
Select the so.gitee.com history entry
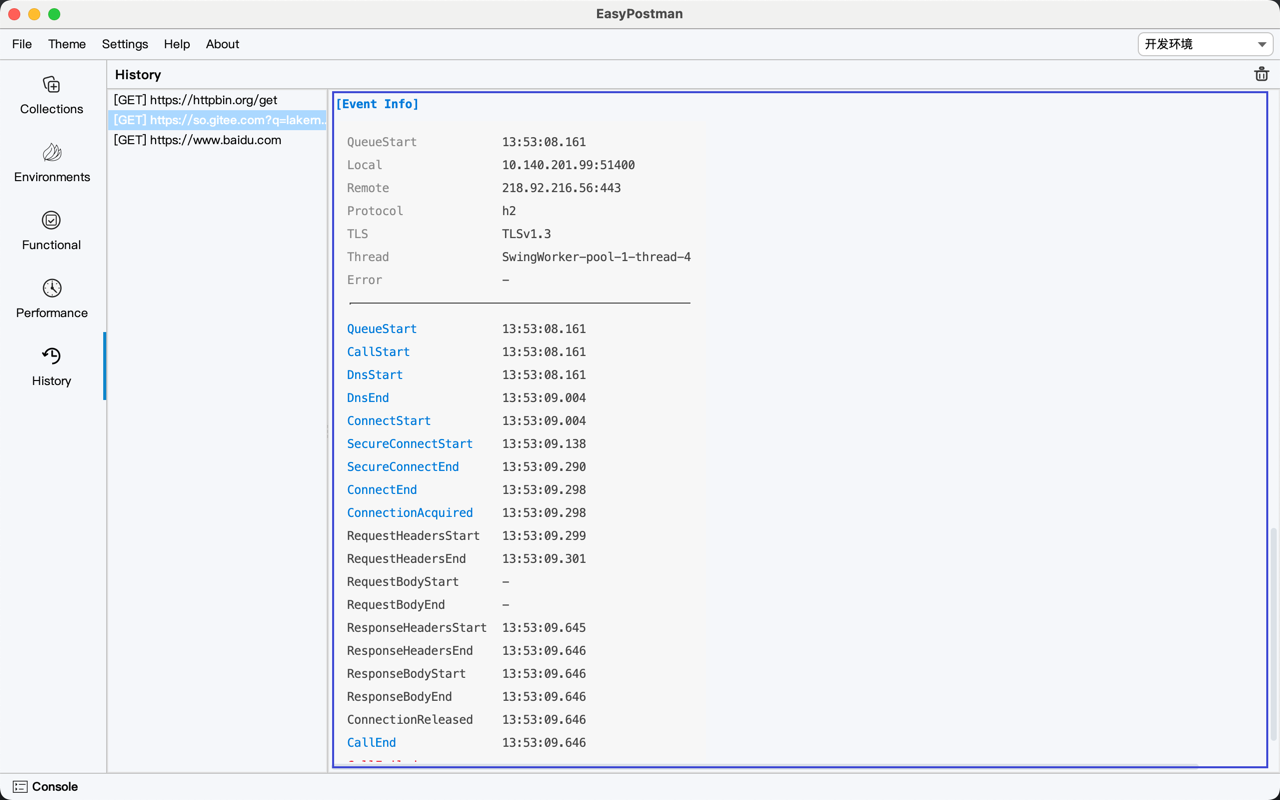[217, 120]
